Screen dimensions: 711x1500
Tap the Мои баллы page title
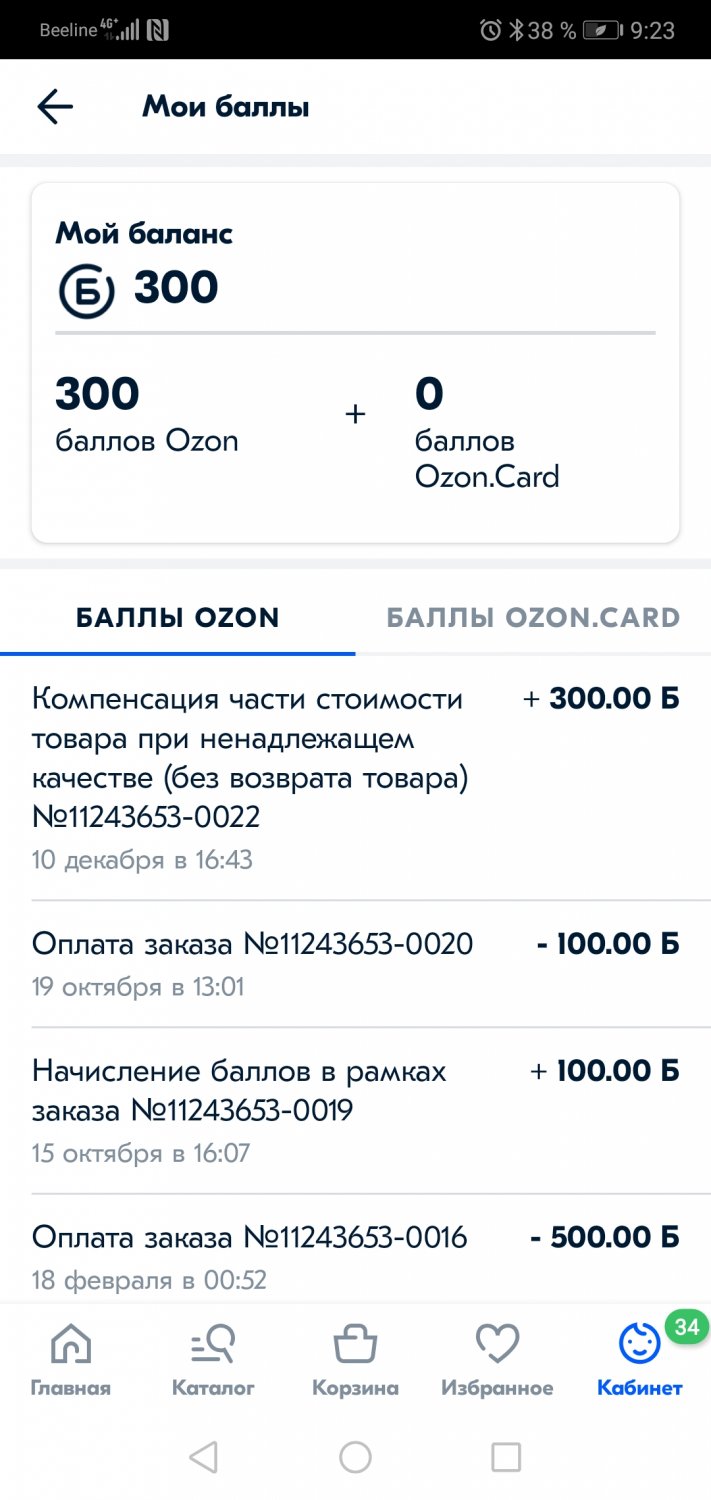coord(225,107)
